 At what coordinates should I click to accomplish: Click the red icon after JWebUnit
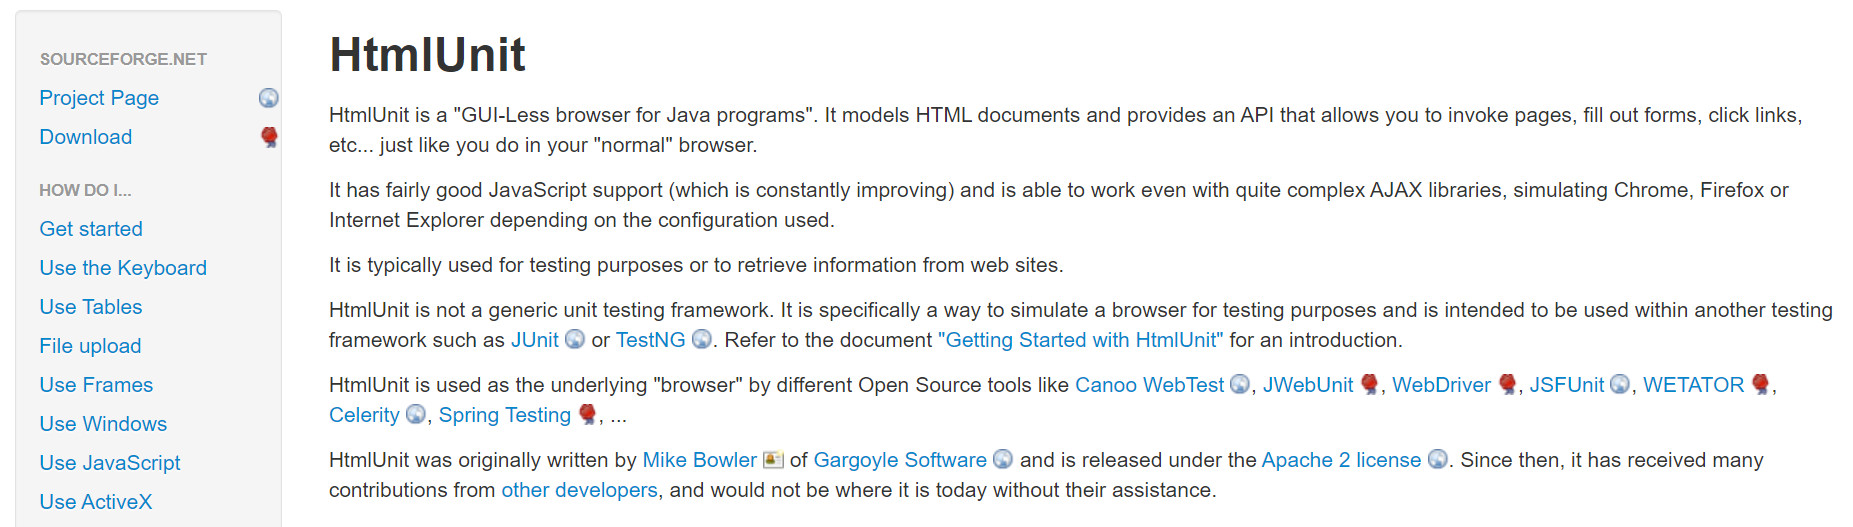(1370, 385)
